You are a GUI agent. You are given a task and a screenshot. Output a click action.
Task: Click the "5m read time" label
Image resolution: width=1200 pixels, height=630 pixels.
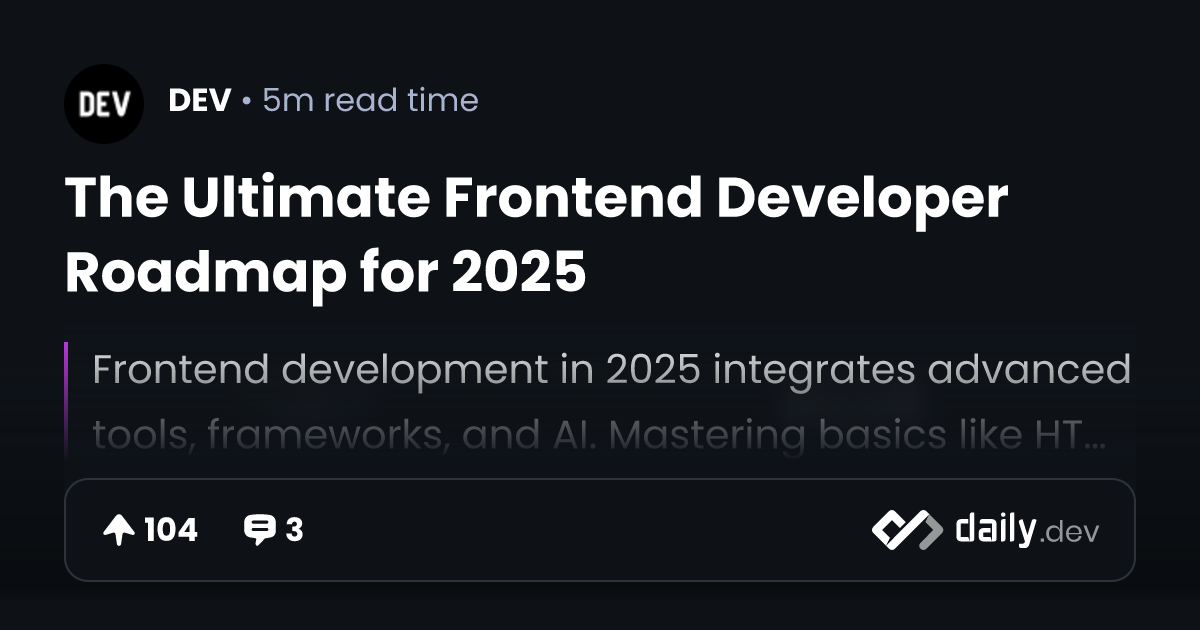(x=370, y=100)
